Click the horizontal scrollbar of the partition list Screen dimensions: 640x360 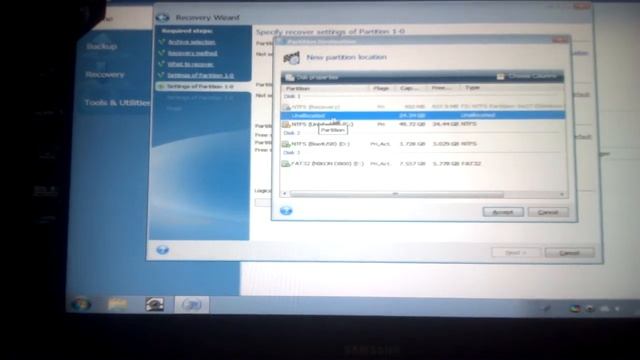point(396,194)
